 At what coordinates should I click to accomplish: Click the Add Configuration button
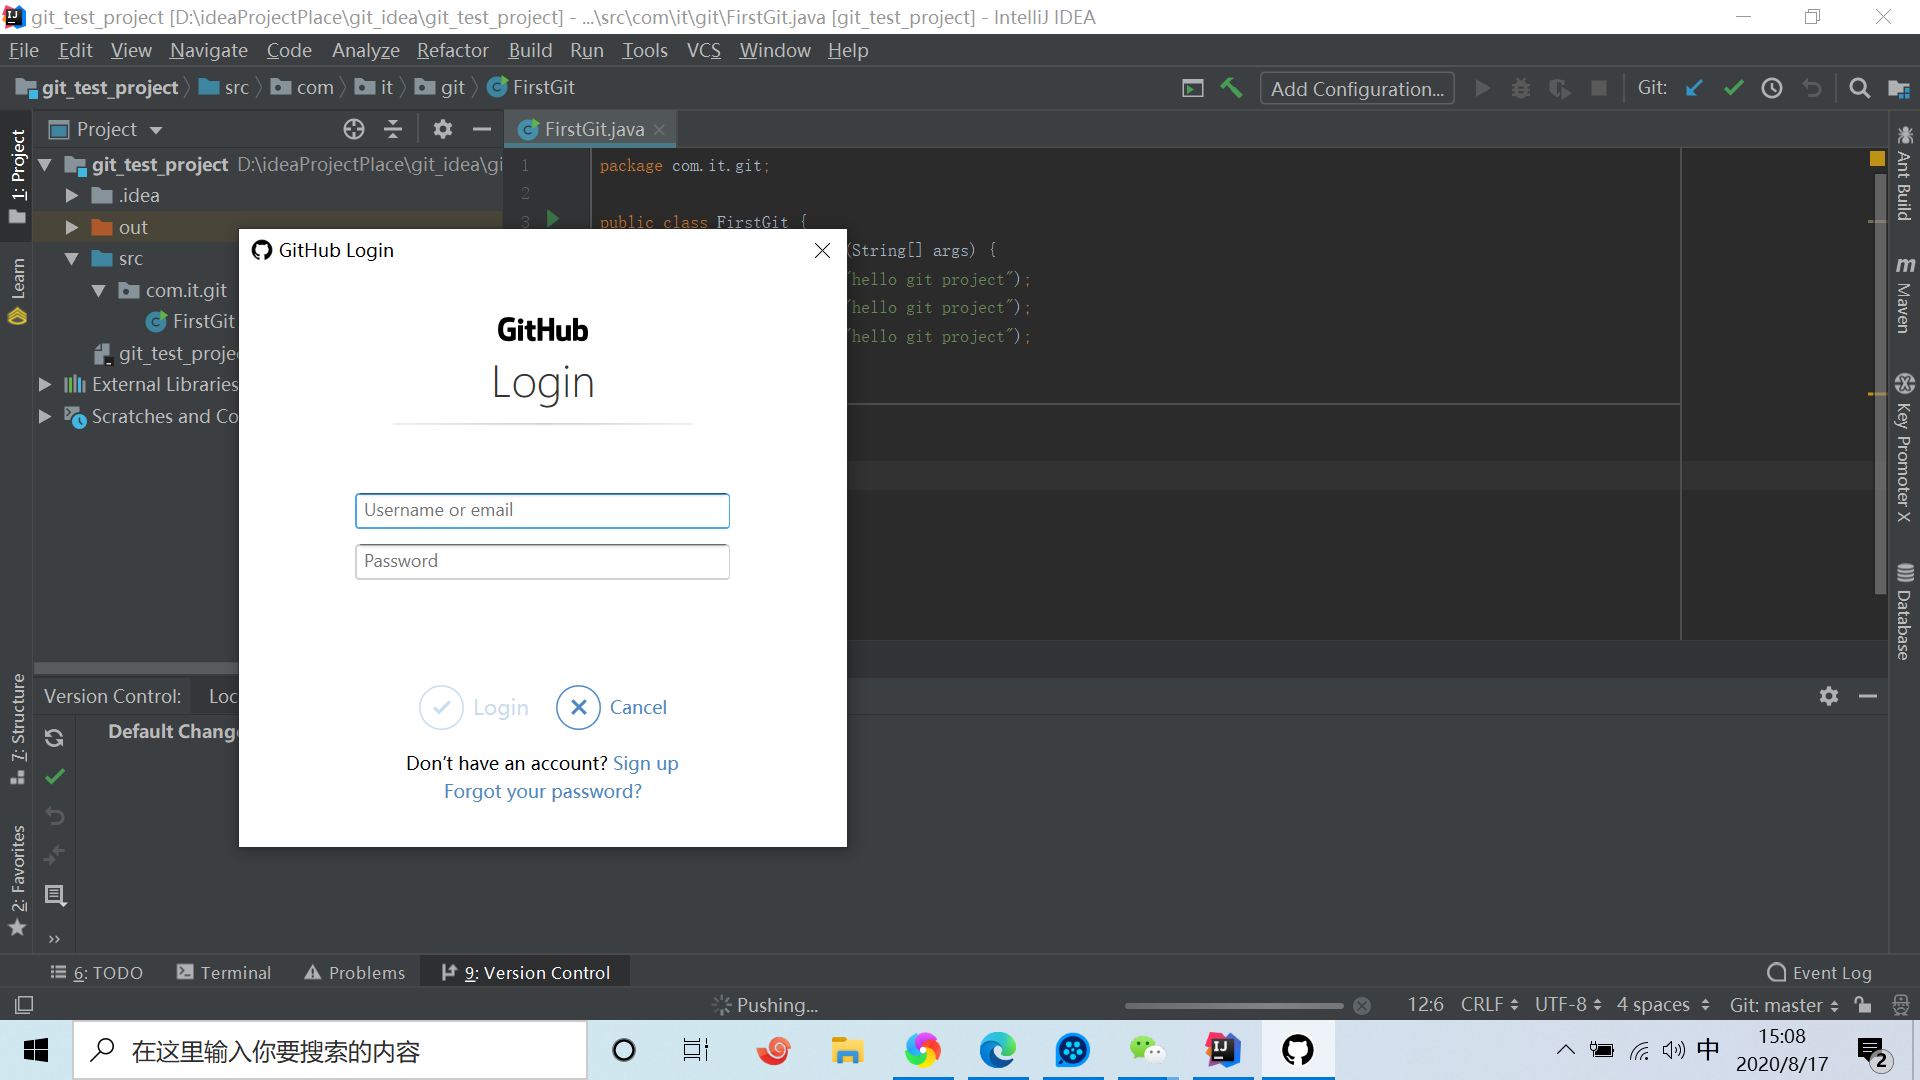[1357, 88]
